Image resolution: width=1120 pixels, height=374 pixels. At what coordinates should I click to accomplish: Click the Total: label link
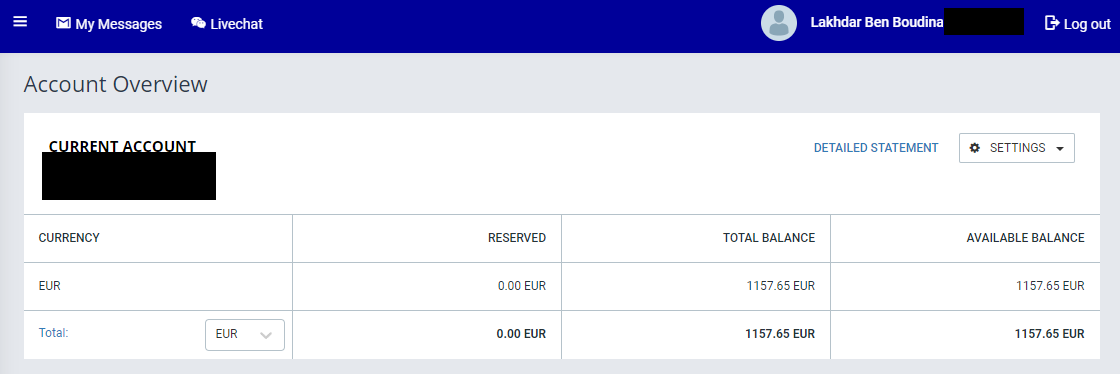54,333
